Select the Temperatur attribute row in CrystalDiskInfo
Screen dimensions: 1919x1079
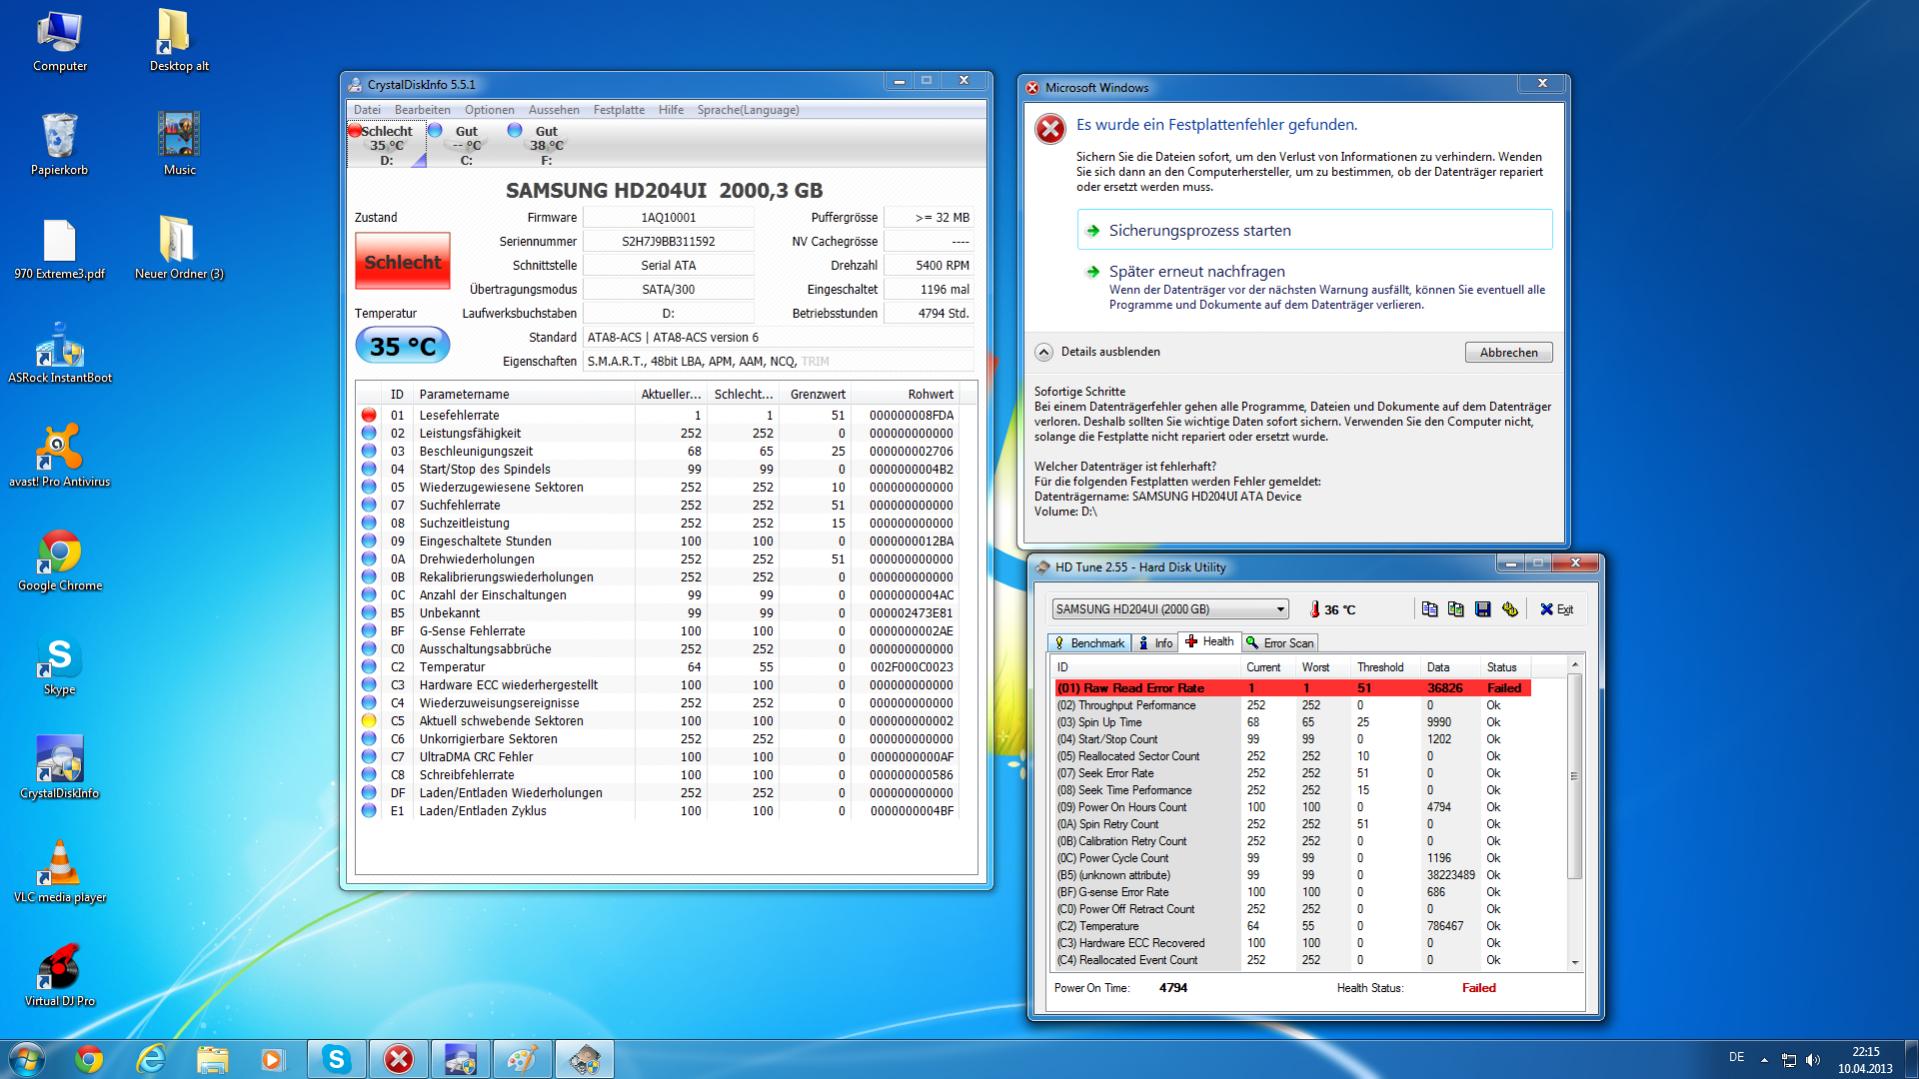coord(657,667)
